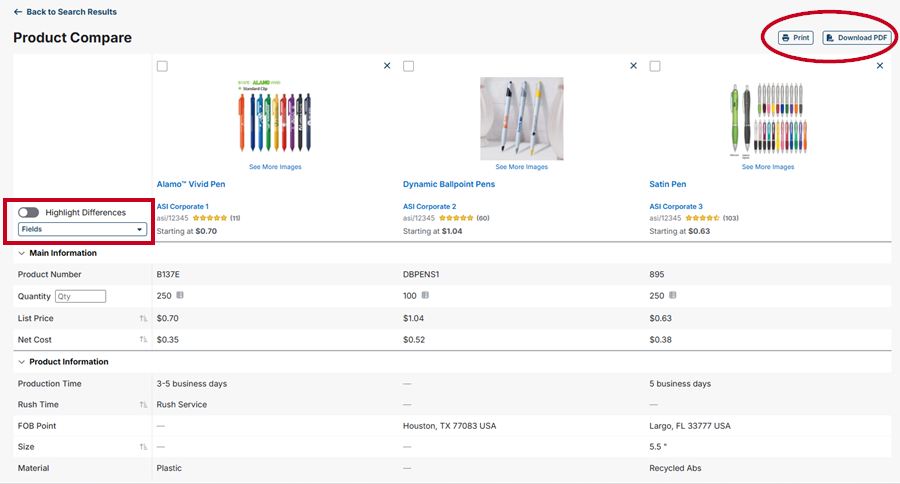Sort products by Net Cost icon
The image size is (900, 484).
coord(143,339)
